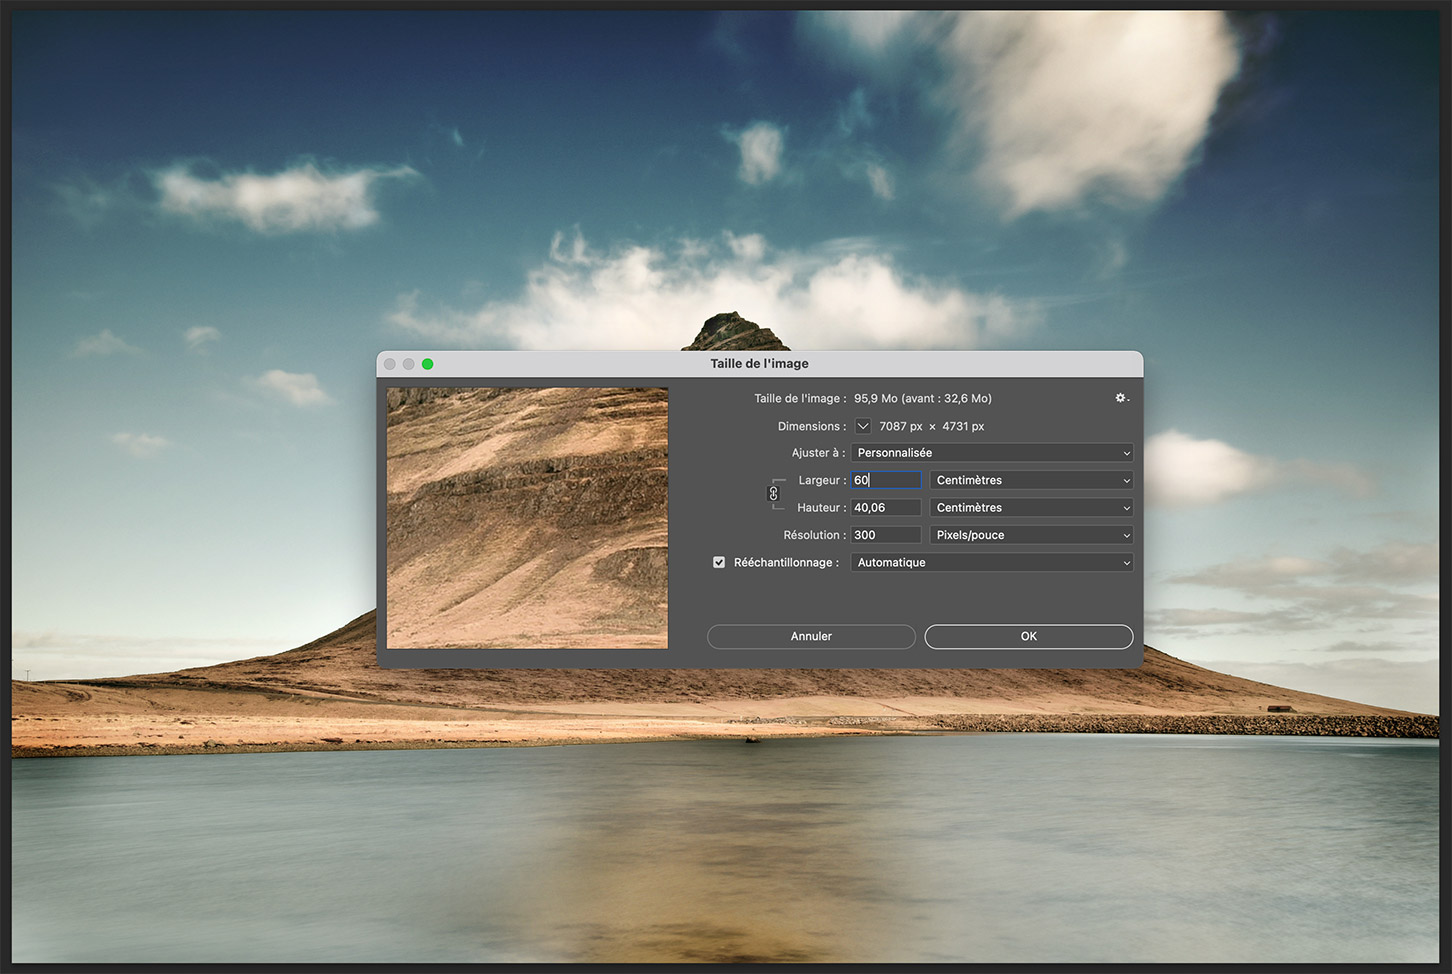Click the Hauteur value field
The image size is (1452, 974).
click(885, 508)
